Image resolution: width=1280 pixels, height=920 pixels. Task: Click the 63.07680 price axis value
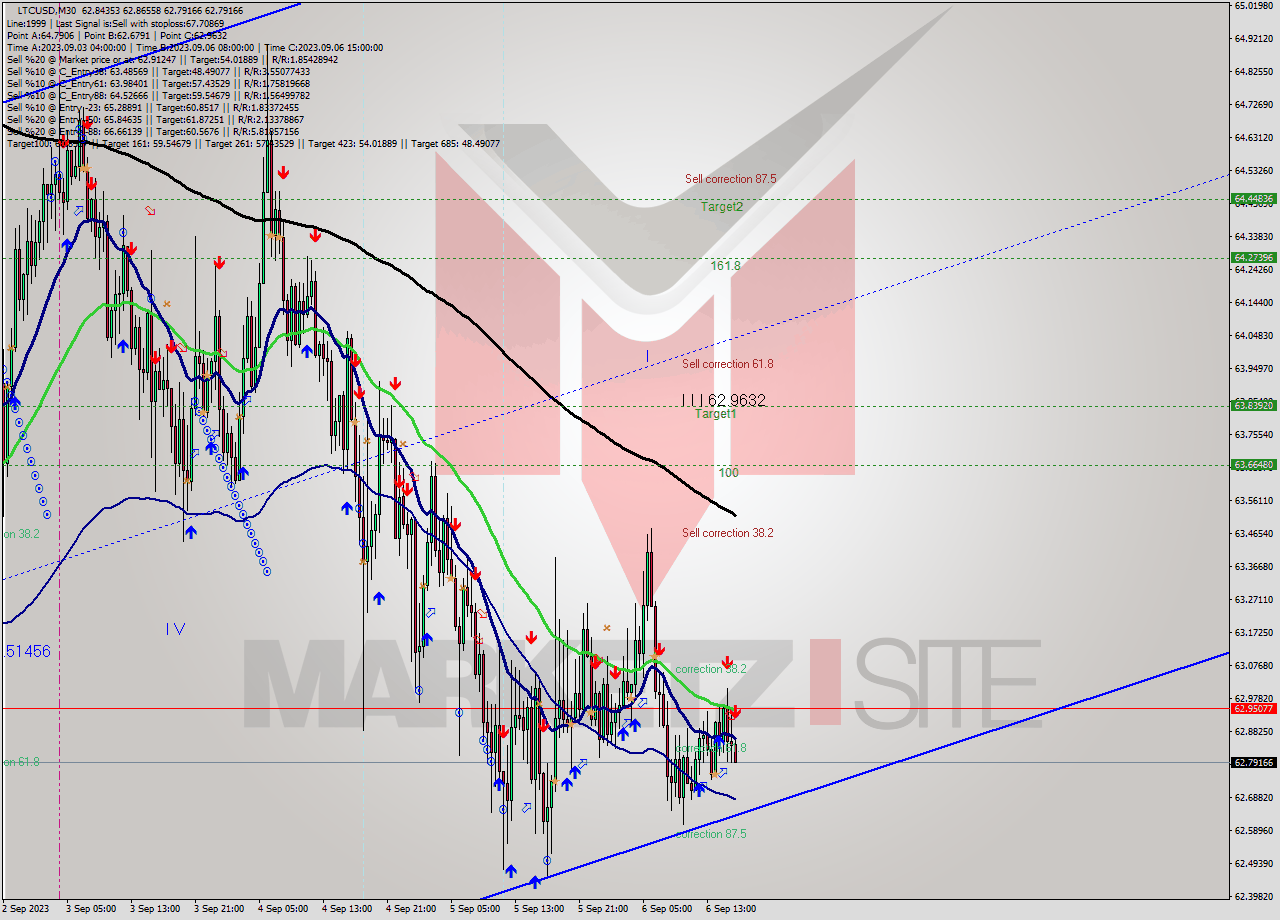click(x=1254, y=665)
